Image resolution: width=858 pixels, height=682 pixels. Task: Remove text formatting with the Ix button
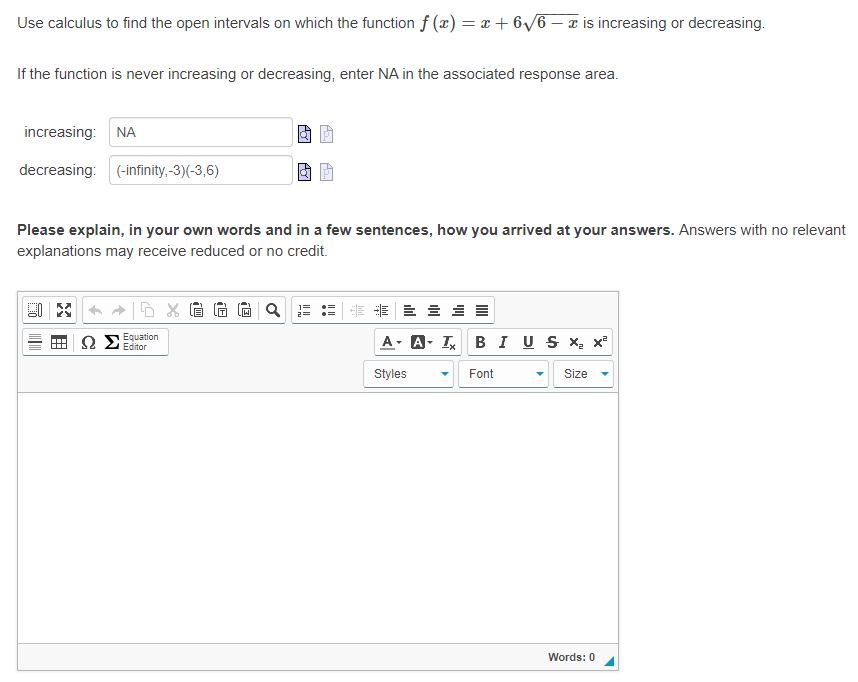[x=446, y=341]
